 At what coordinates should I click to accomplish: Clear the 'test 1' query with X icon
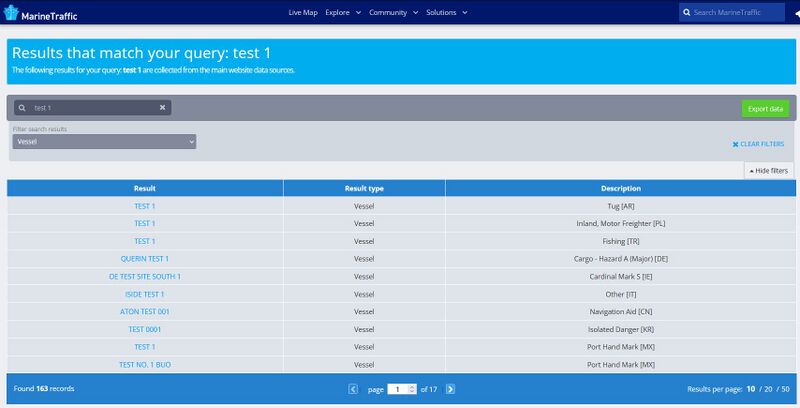point(162,108)
